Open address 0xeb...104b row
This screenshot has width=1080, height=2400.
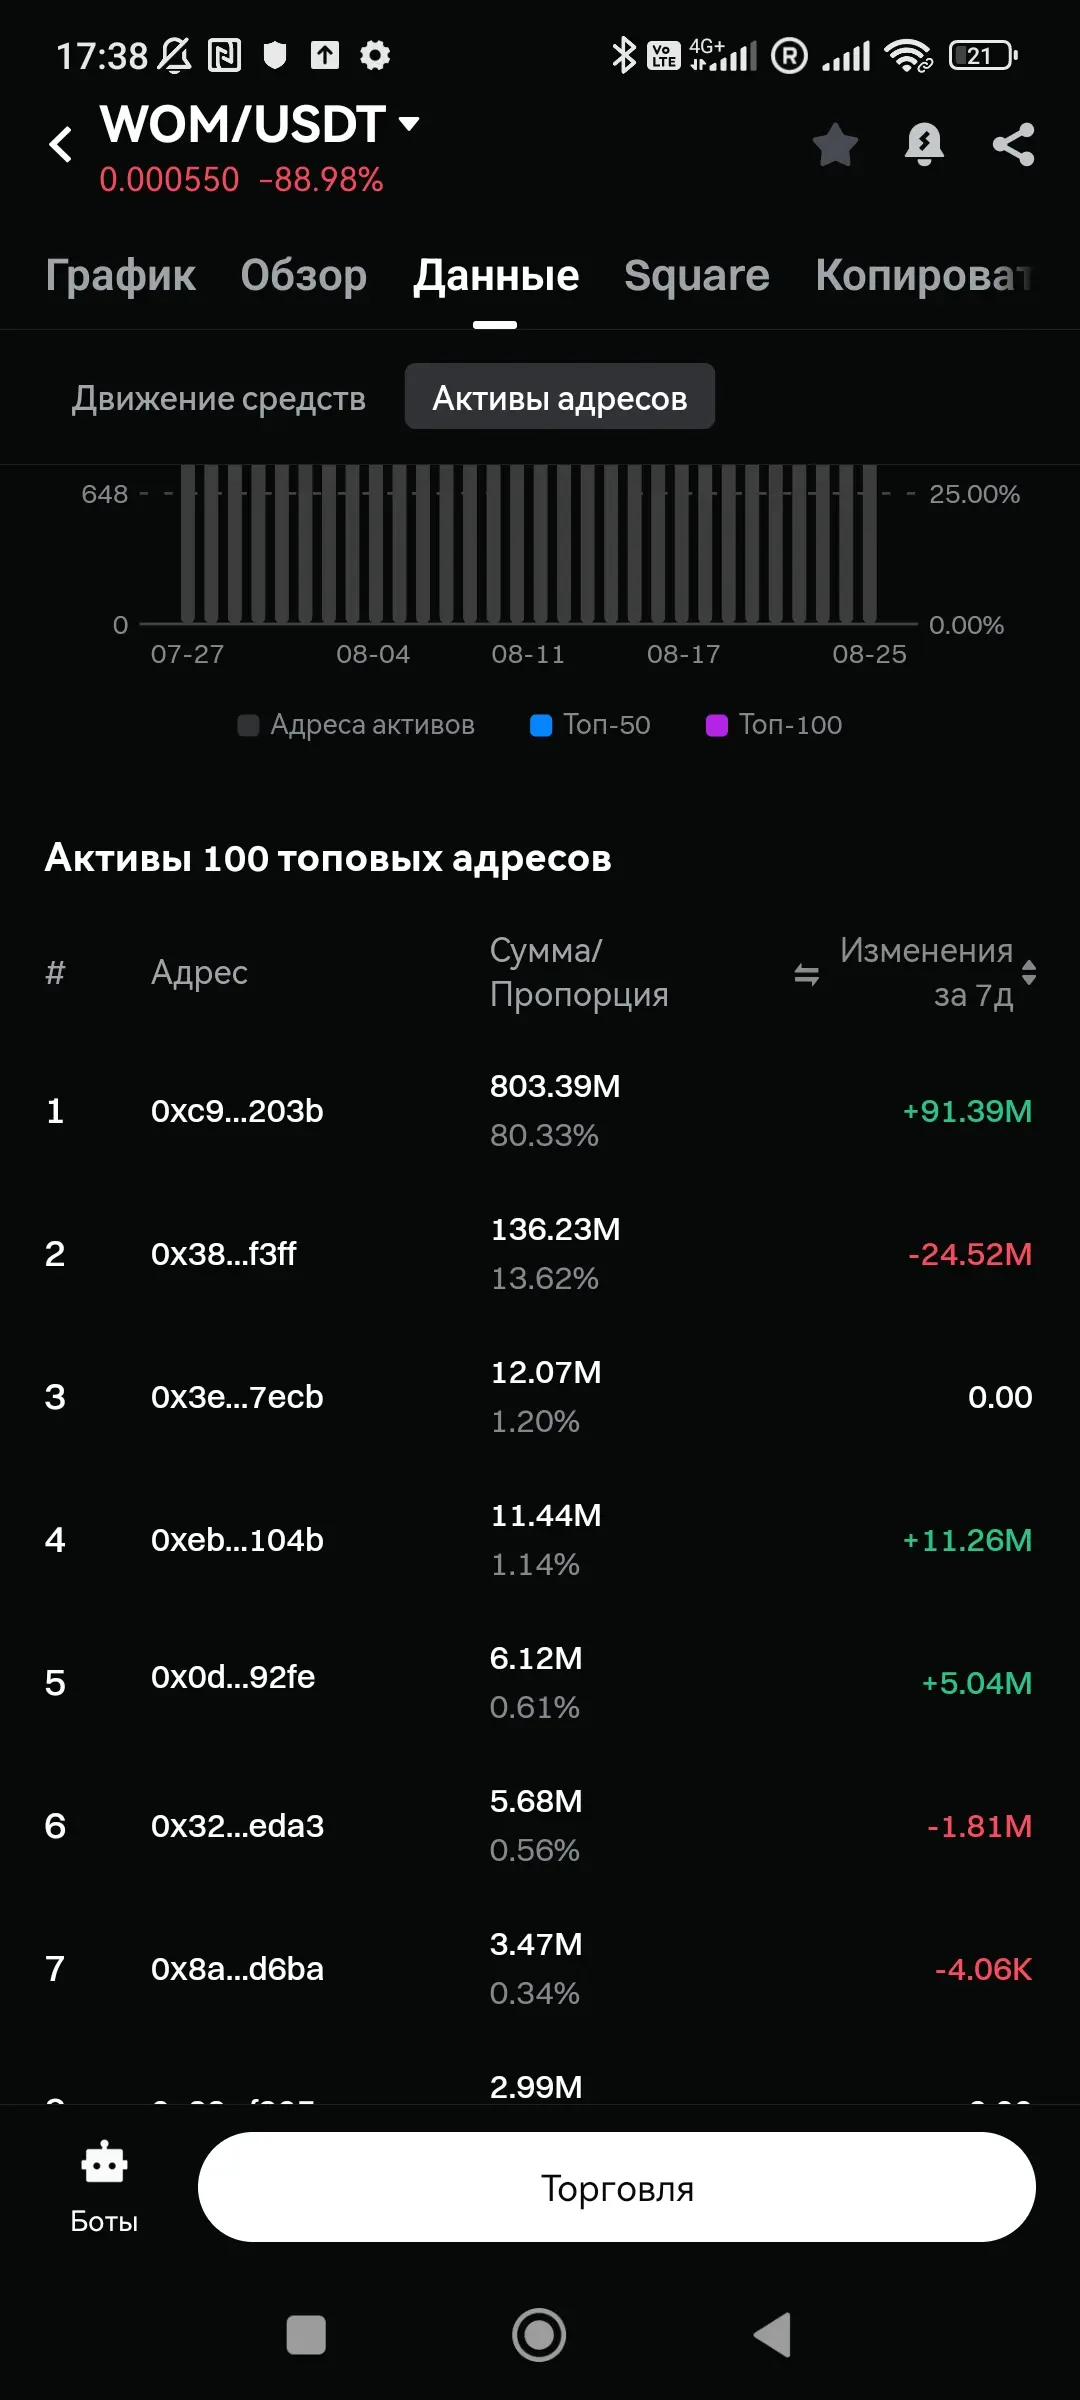pyautogui.click(x=540, y=1540)
